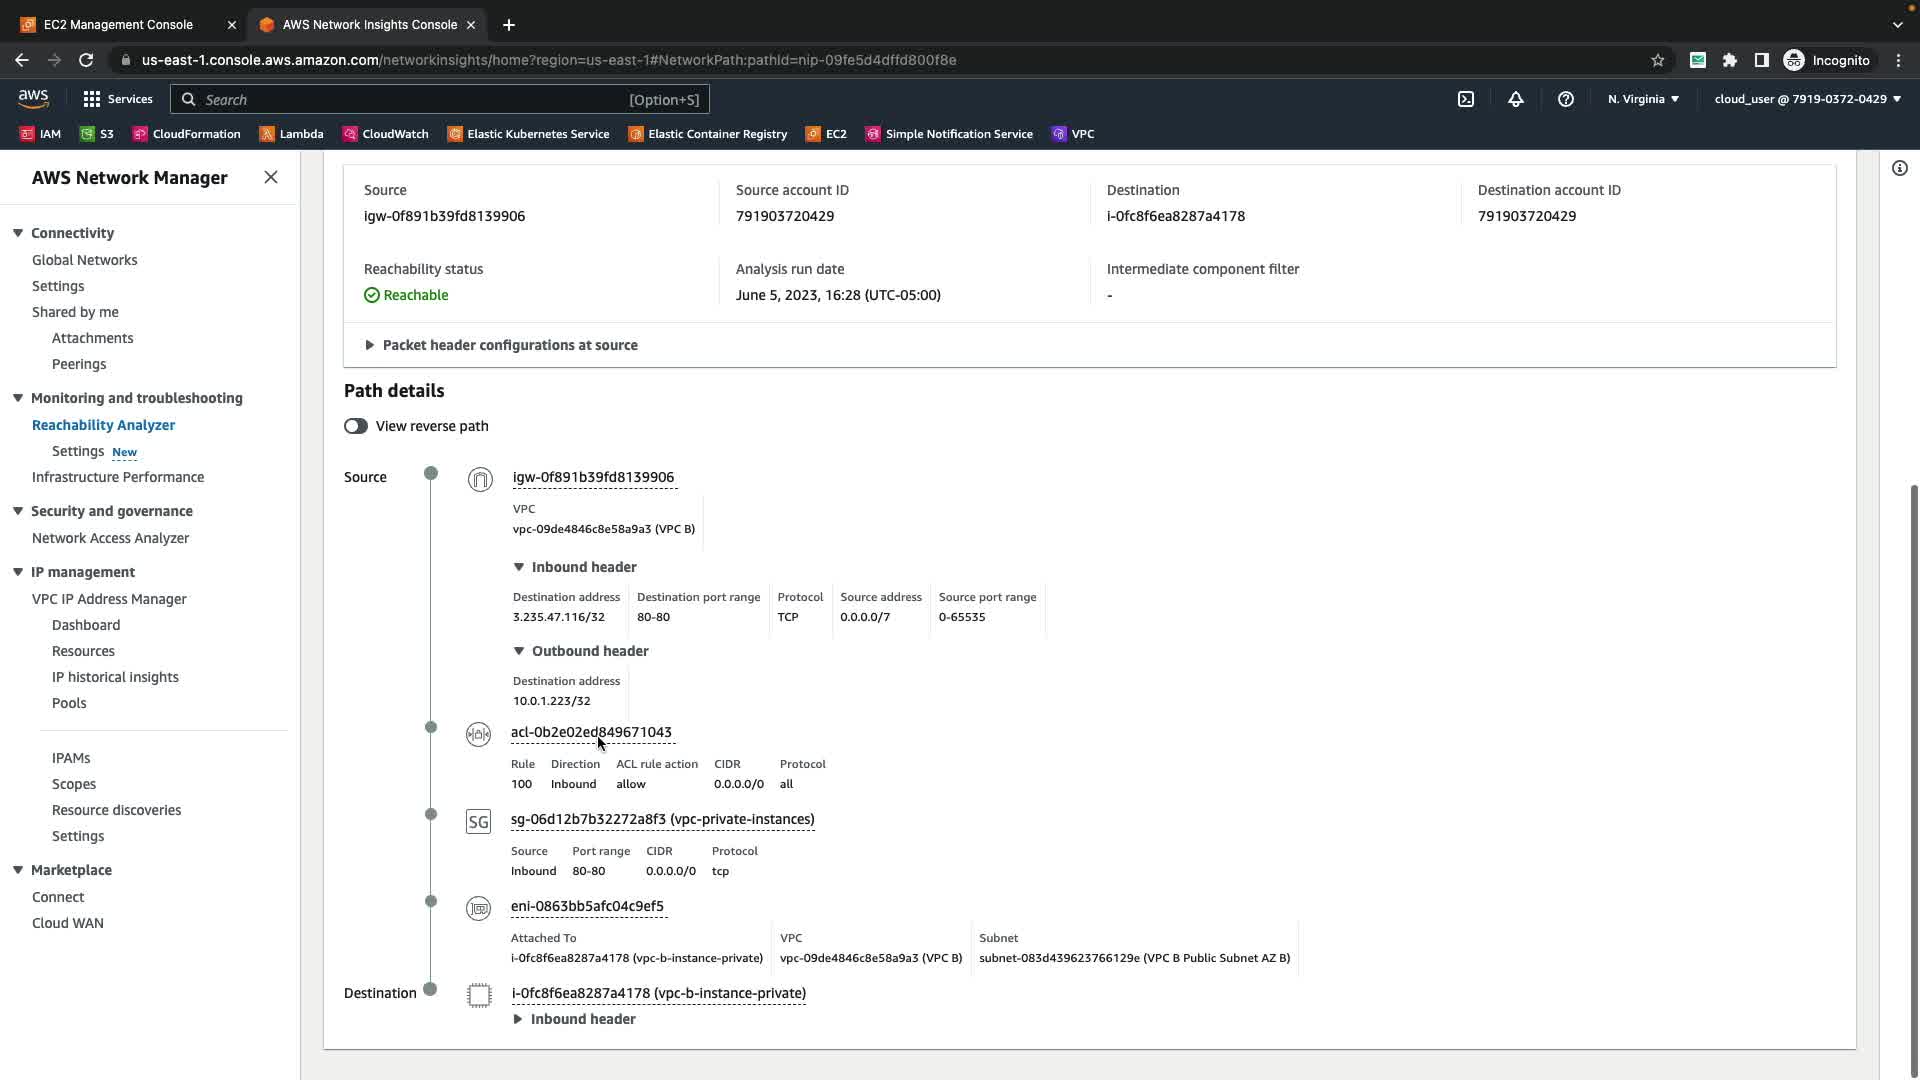Click the AWS logo home icon
The width and height of the screenshot is (1920, 1080).
pos(33,98)
